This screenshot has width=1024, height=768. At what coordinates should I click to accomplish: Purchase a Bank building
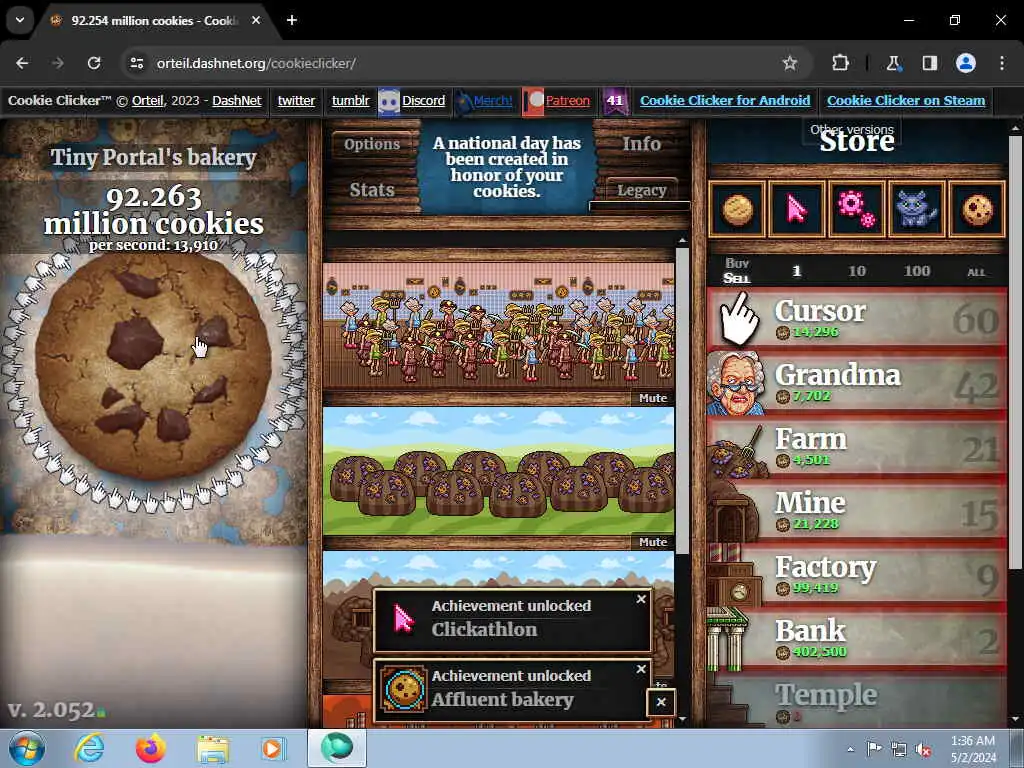(857, 639)
